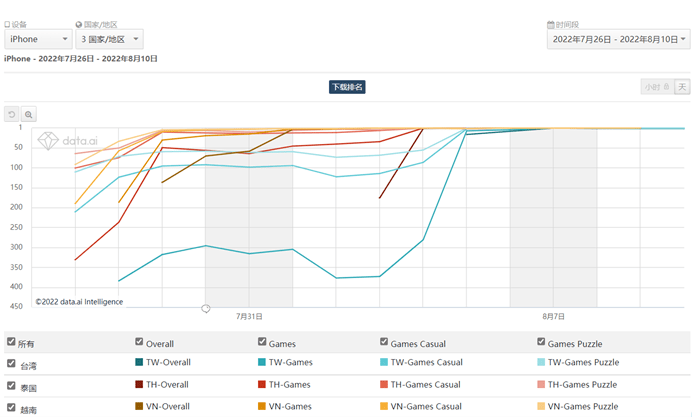Click the calendar icon beside 时间段
692x417 pixels.
pyautogui.click(x=550, y=24)
